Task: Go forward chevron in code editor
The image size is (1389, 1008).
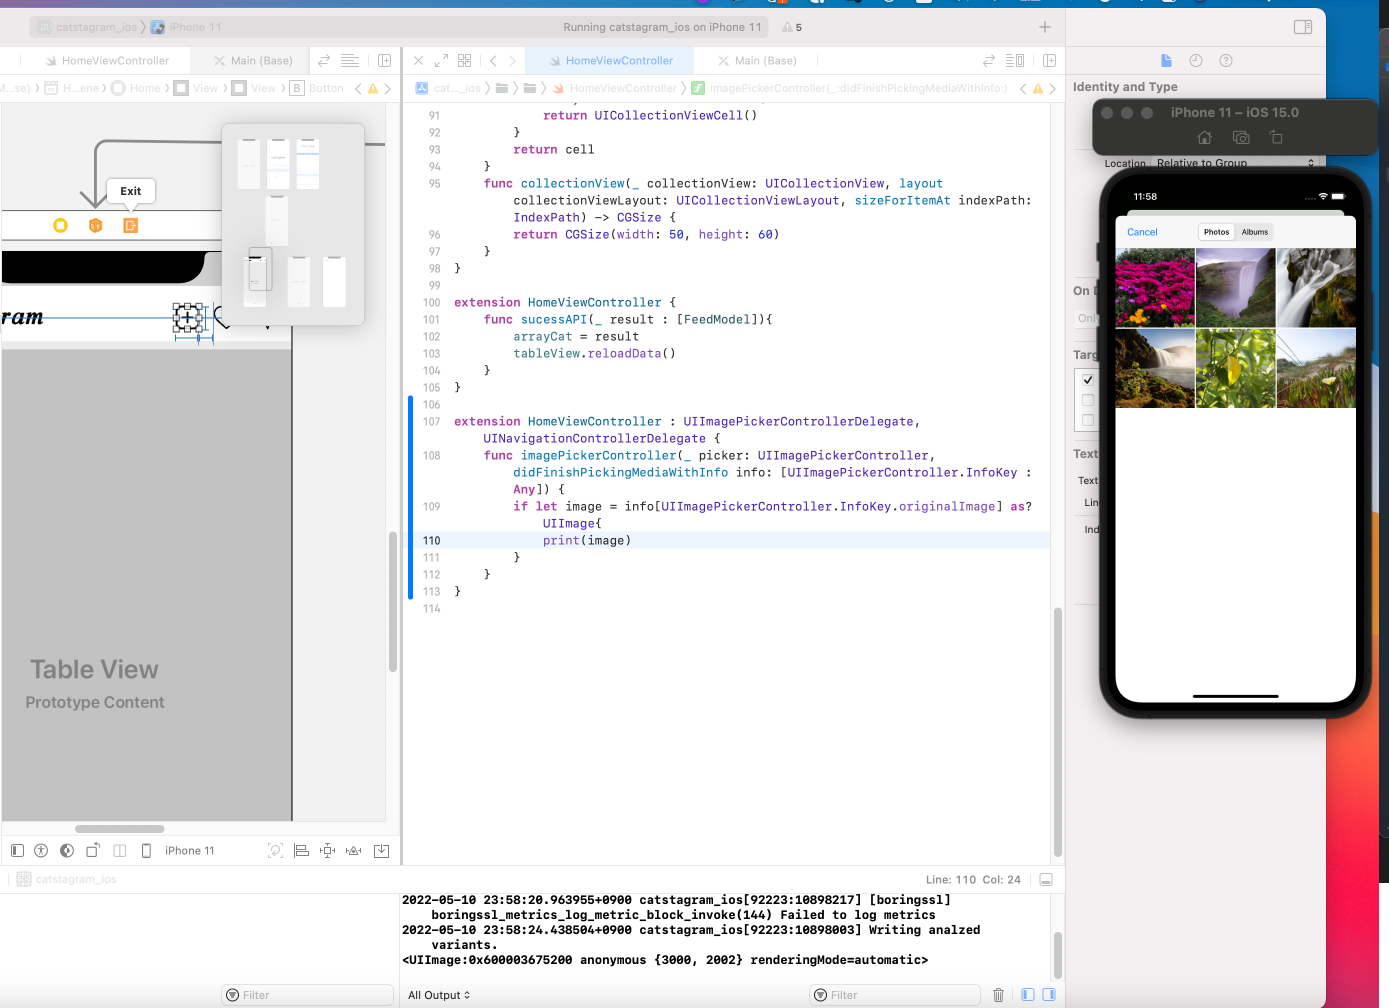Action: [x=512, y=61]
